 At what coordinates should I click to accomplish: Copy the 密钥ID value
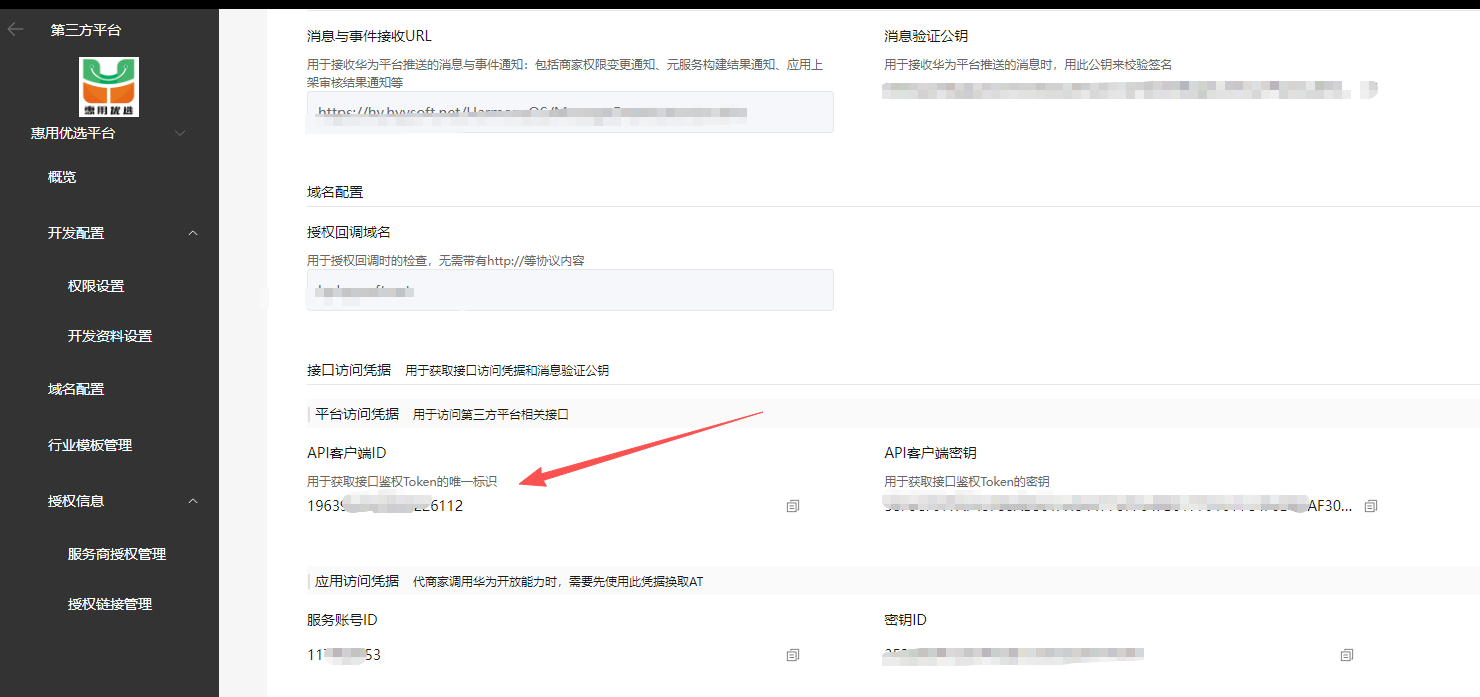click(x=1347, y=655)
